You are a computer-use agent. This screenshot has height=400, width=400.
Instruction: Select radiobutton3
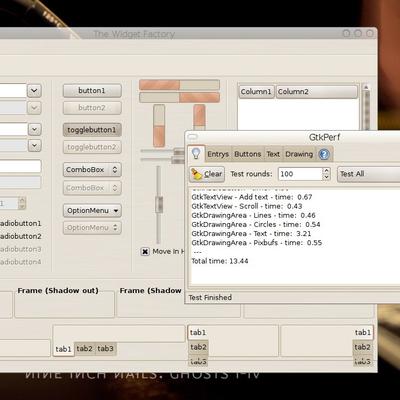coord(20,249)
